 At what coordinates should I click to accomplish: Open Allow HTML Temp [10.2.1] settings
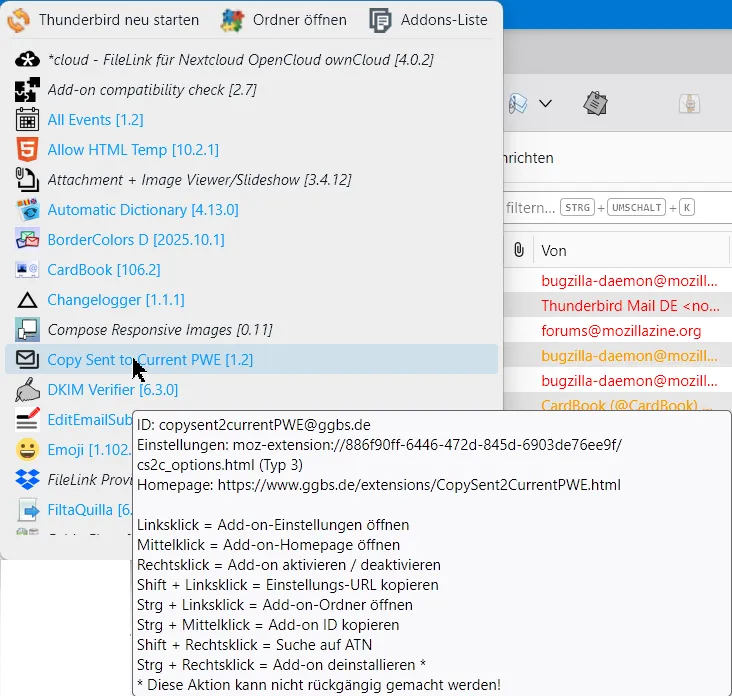252,149
